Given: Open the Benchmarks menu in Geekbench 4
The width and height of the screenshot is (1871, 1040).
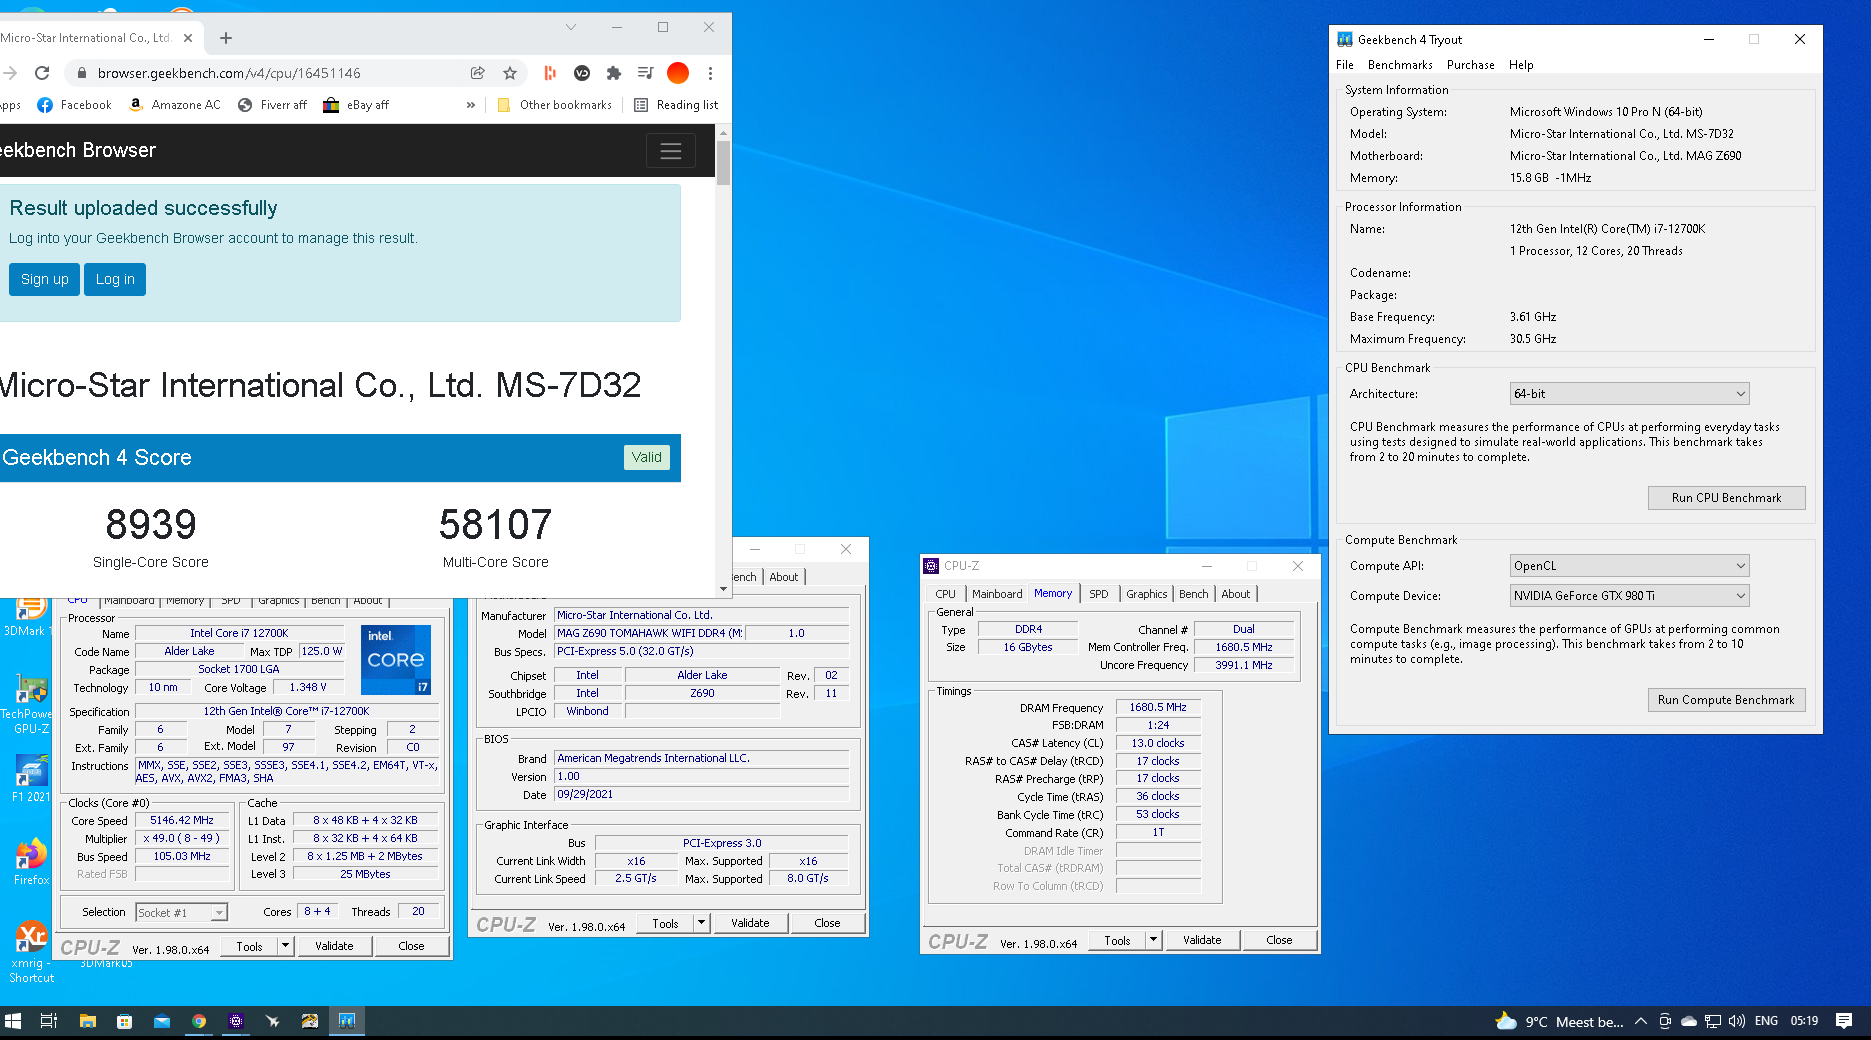Looking at the screenshot, I should [1400, 65].
